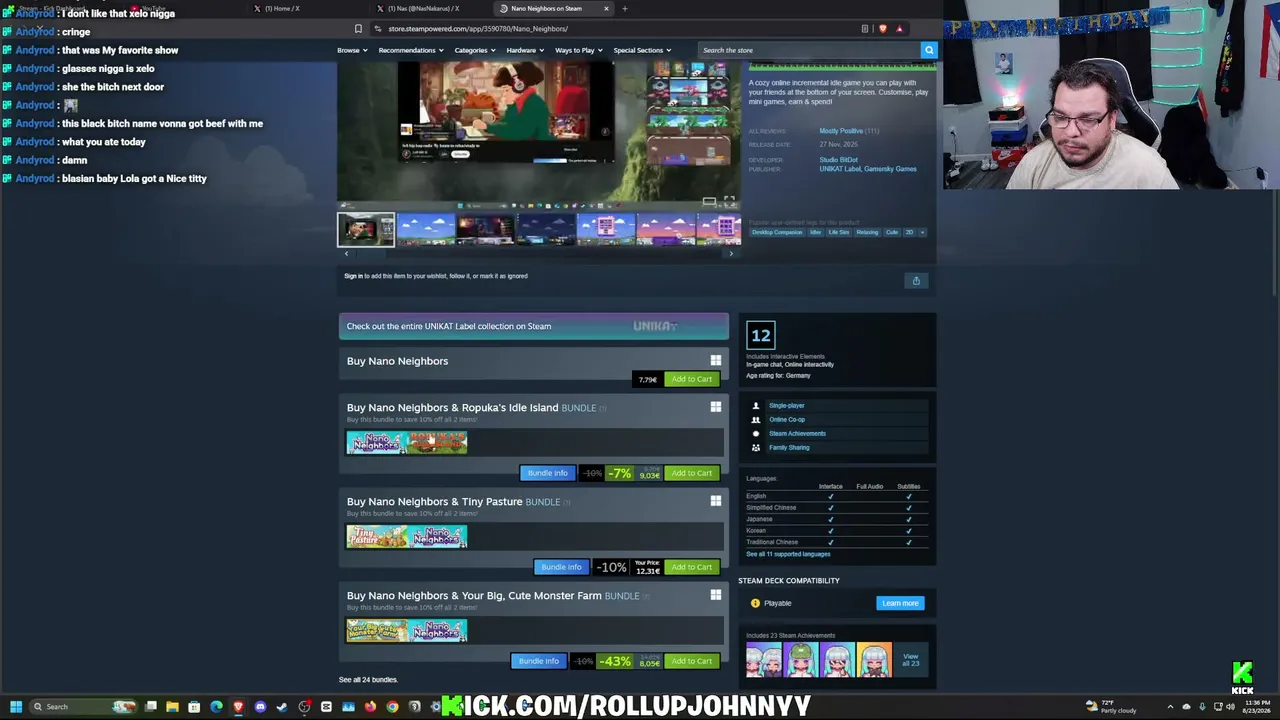Click Learn more for Steam Deck compatibility
Viewport: 1280px width, 720px height.
(900, 603)
